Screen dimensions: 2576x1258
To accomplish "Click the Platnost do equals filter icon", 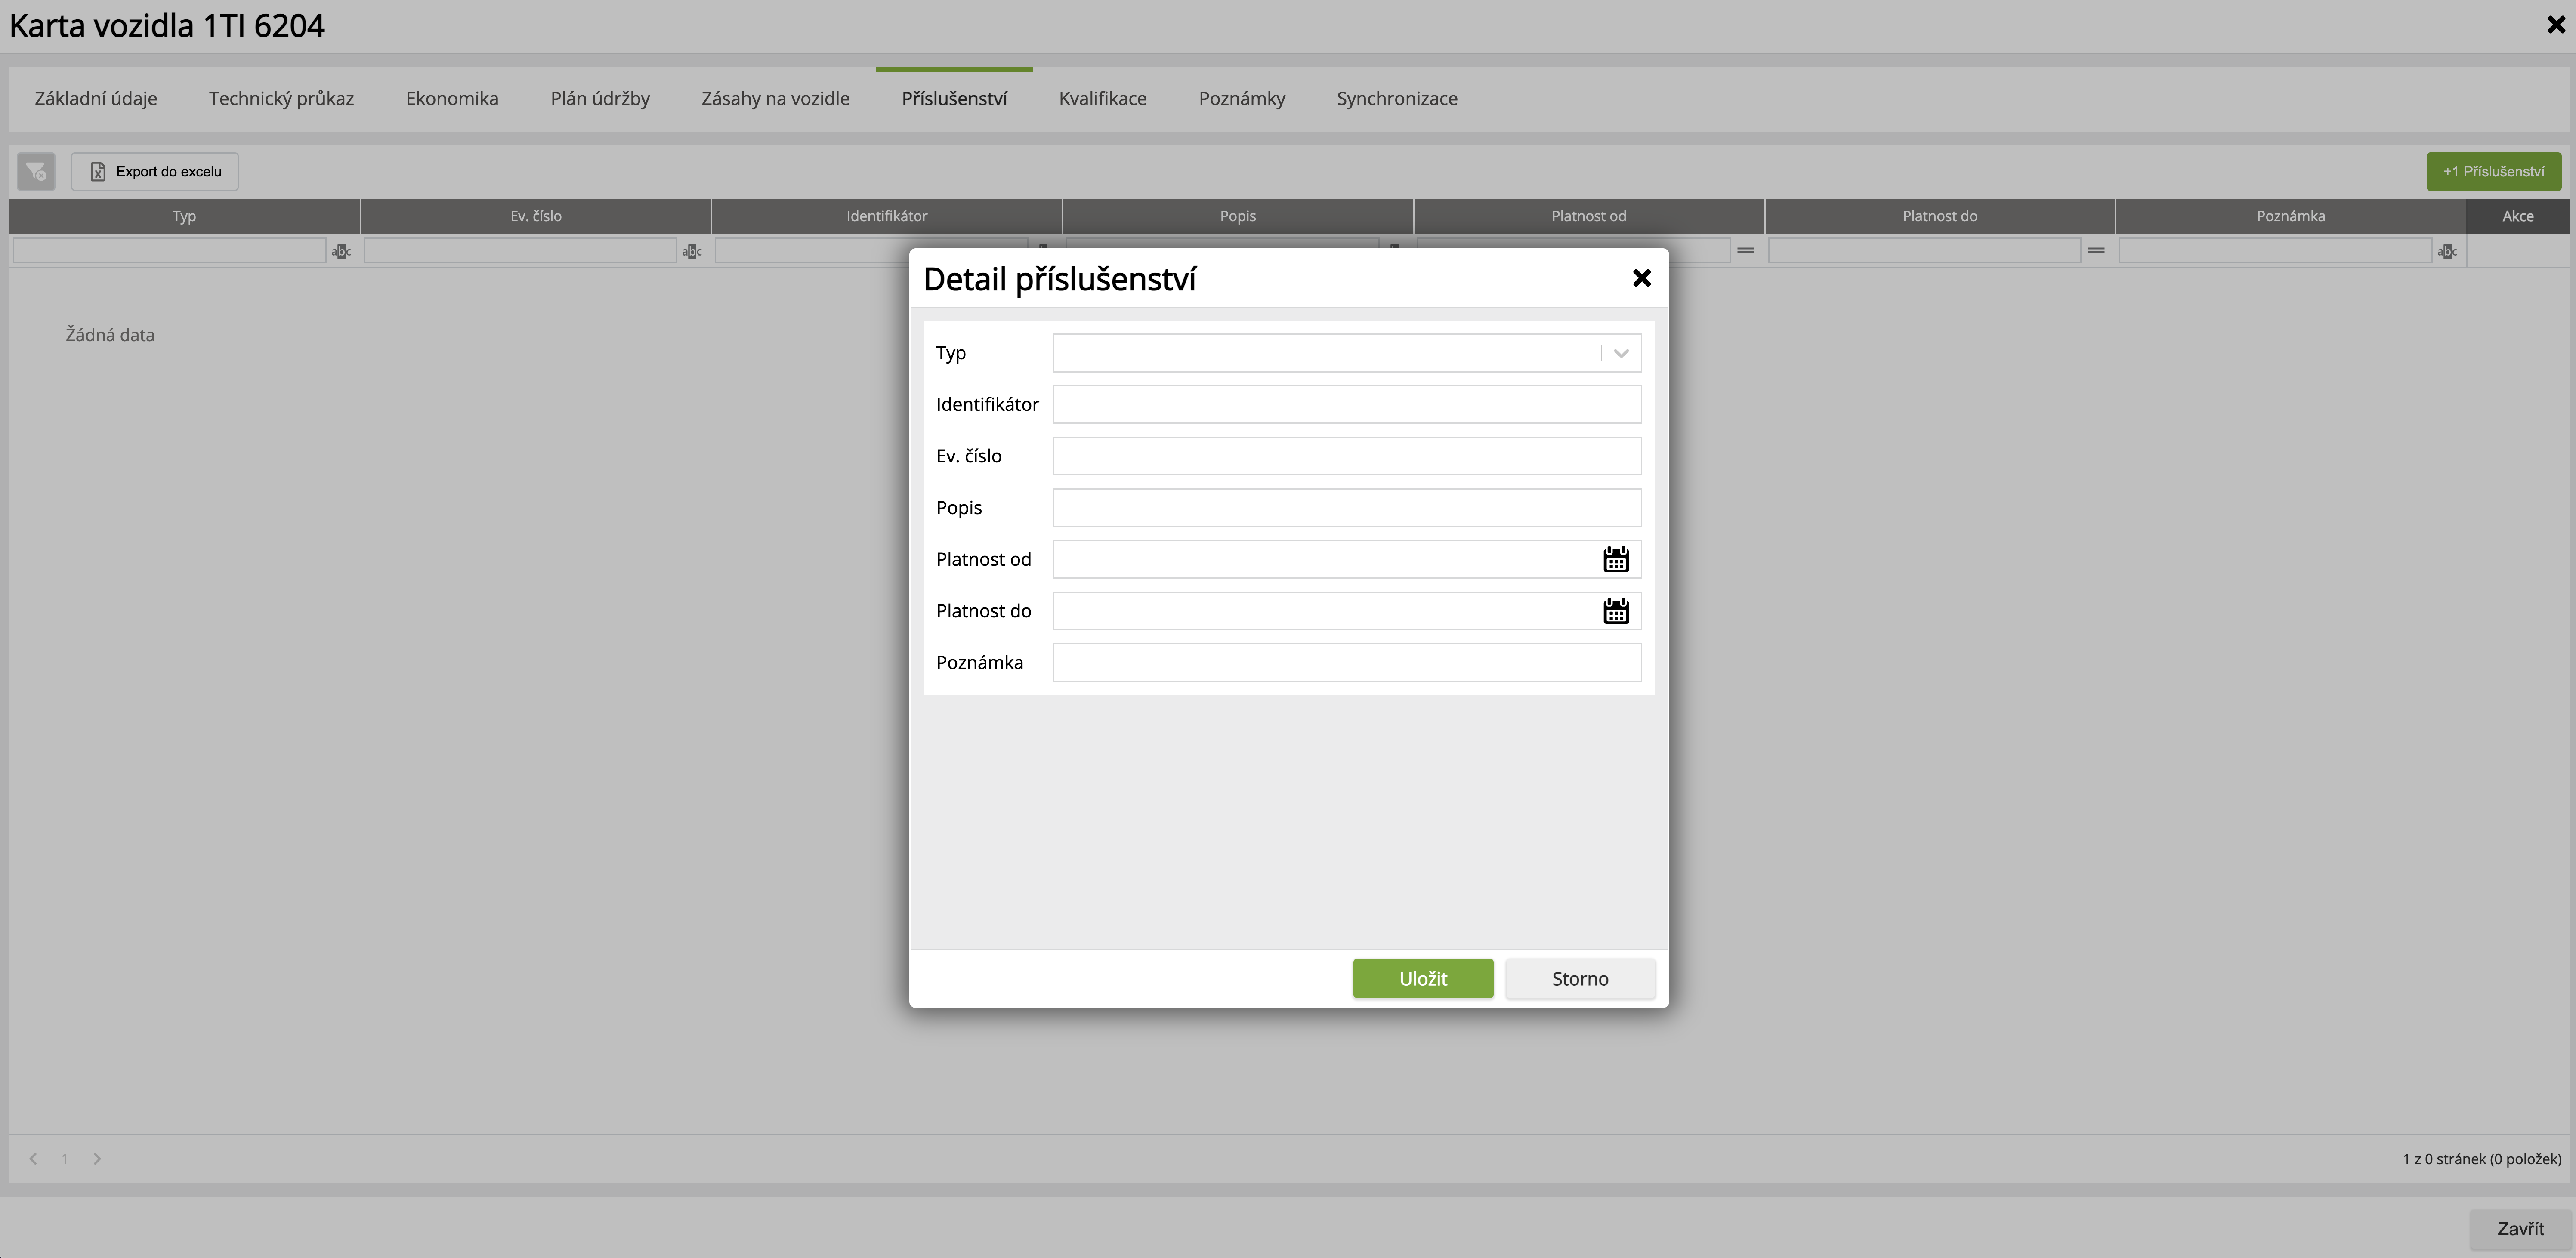I will tap(2096, 250).
